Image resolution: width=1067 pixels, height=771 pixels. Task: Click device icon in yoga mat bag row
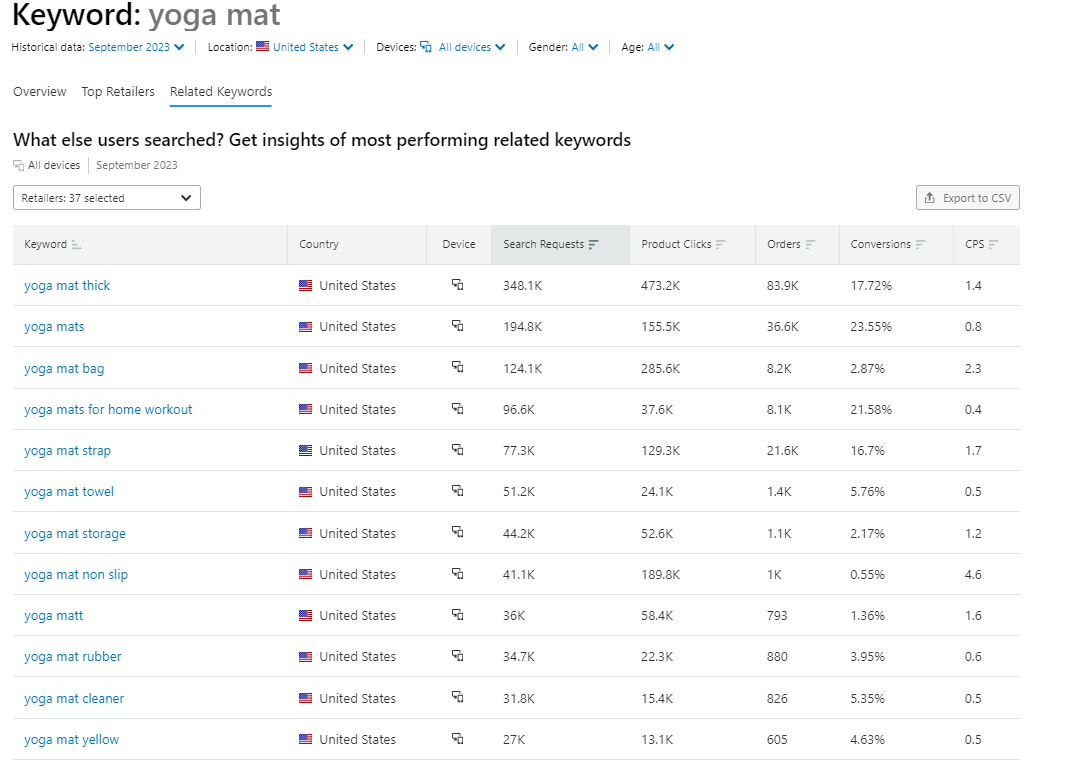(458, 367)
